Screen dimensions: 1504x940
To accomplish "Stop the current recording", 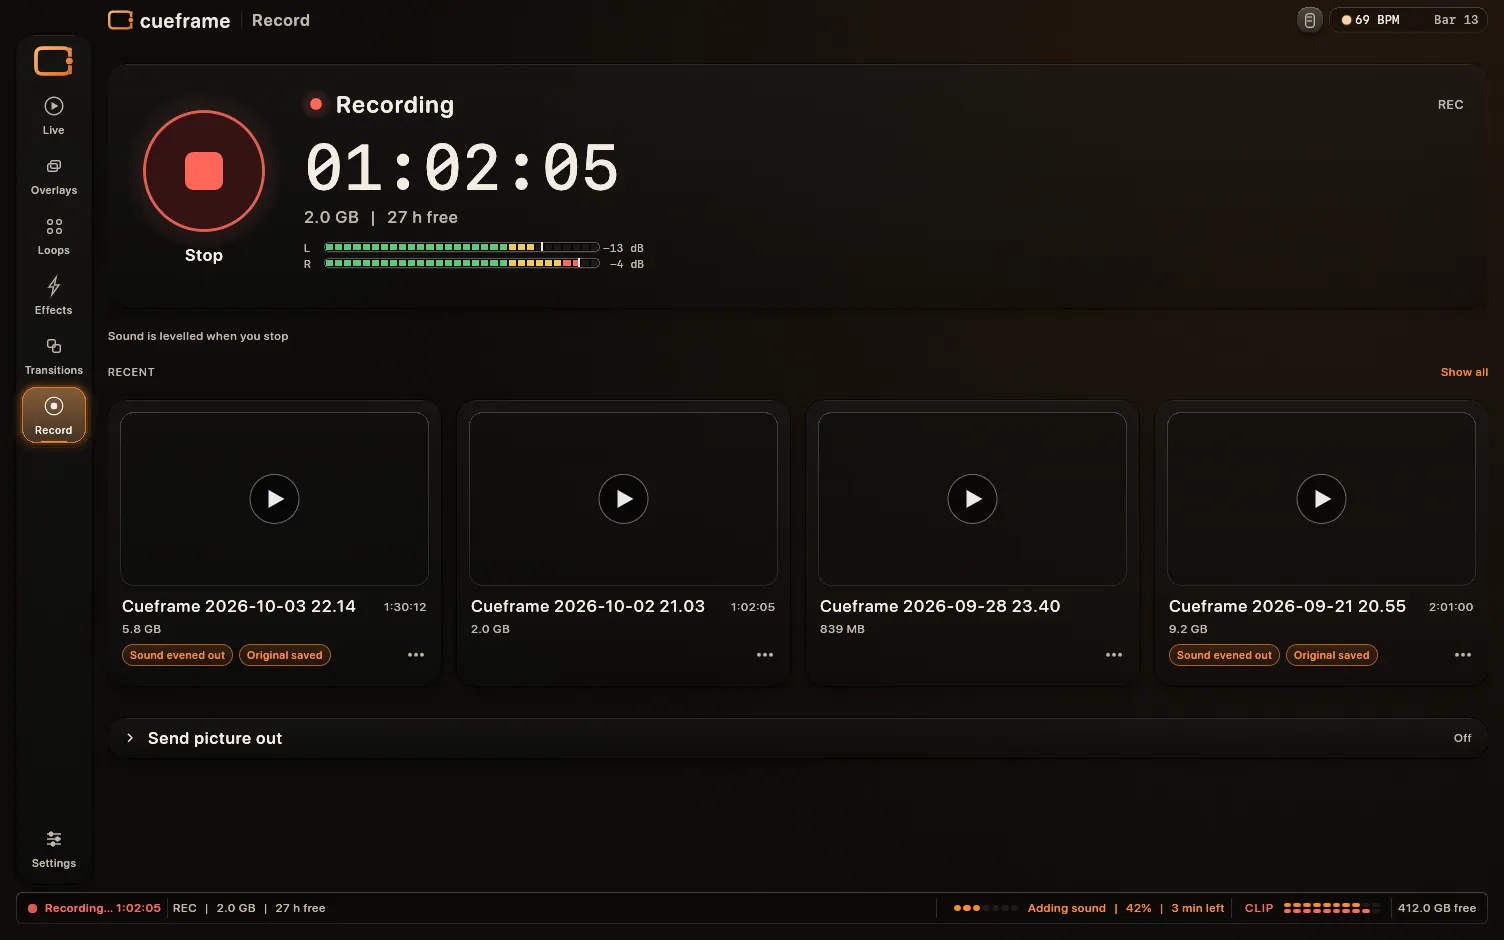I will [204, 171].
